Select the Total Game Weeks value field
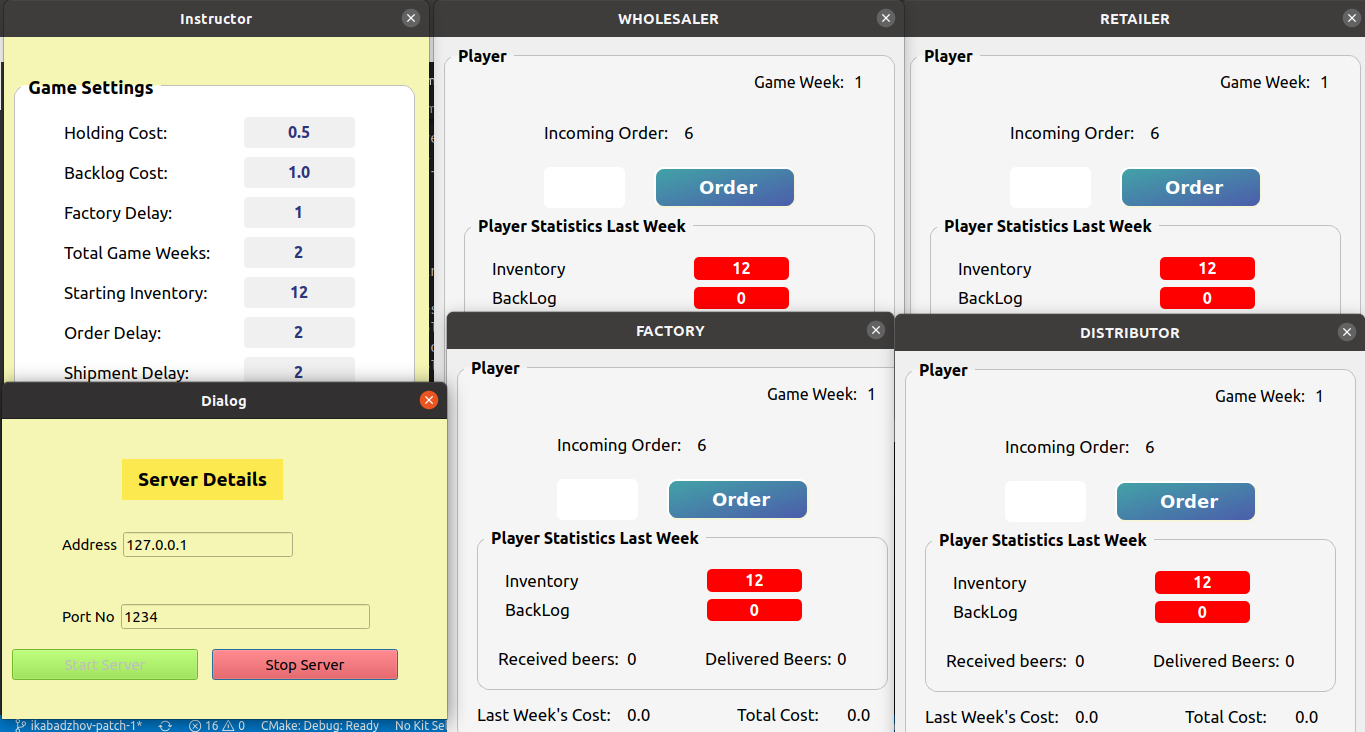Image resolution: width=1365 pixels, height=732 pixels. coord(299,252)
